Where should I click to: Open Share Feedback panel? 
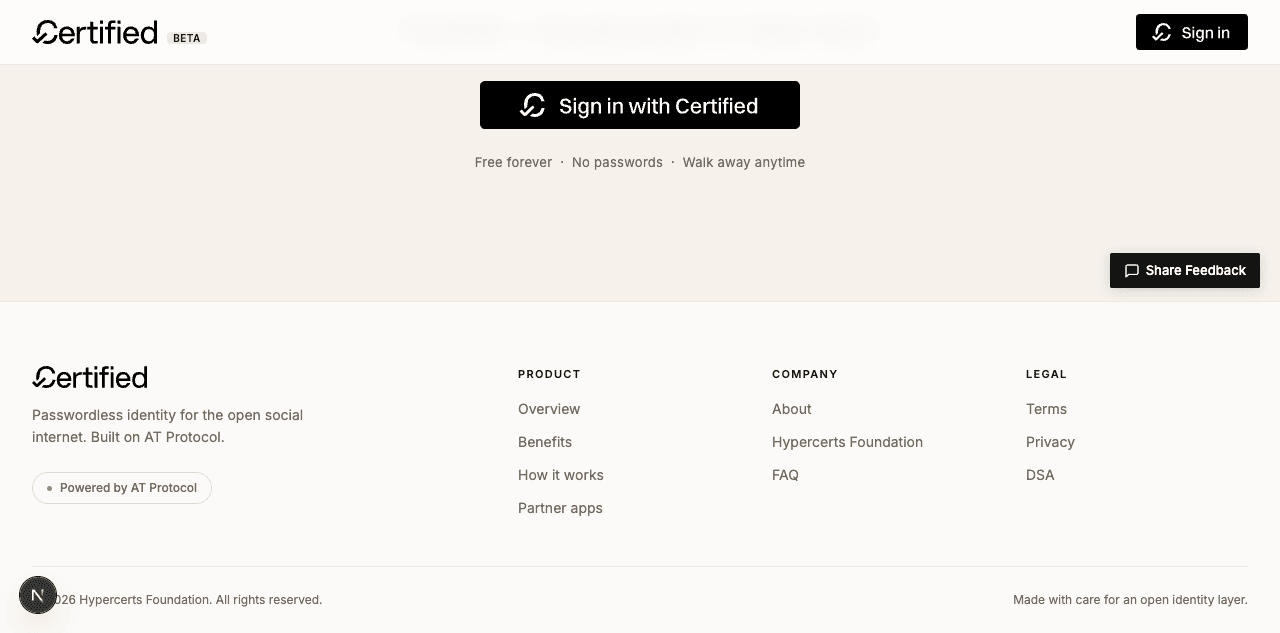(x=1185, y=270)
